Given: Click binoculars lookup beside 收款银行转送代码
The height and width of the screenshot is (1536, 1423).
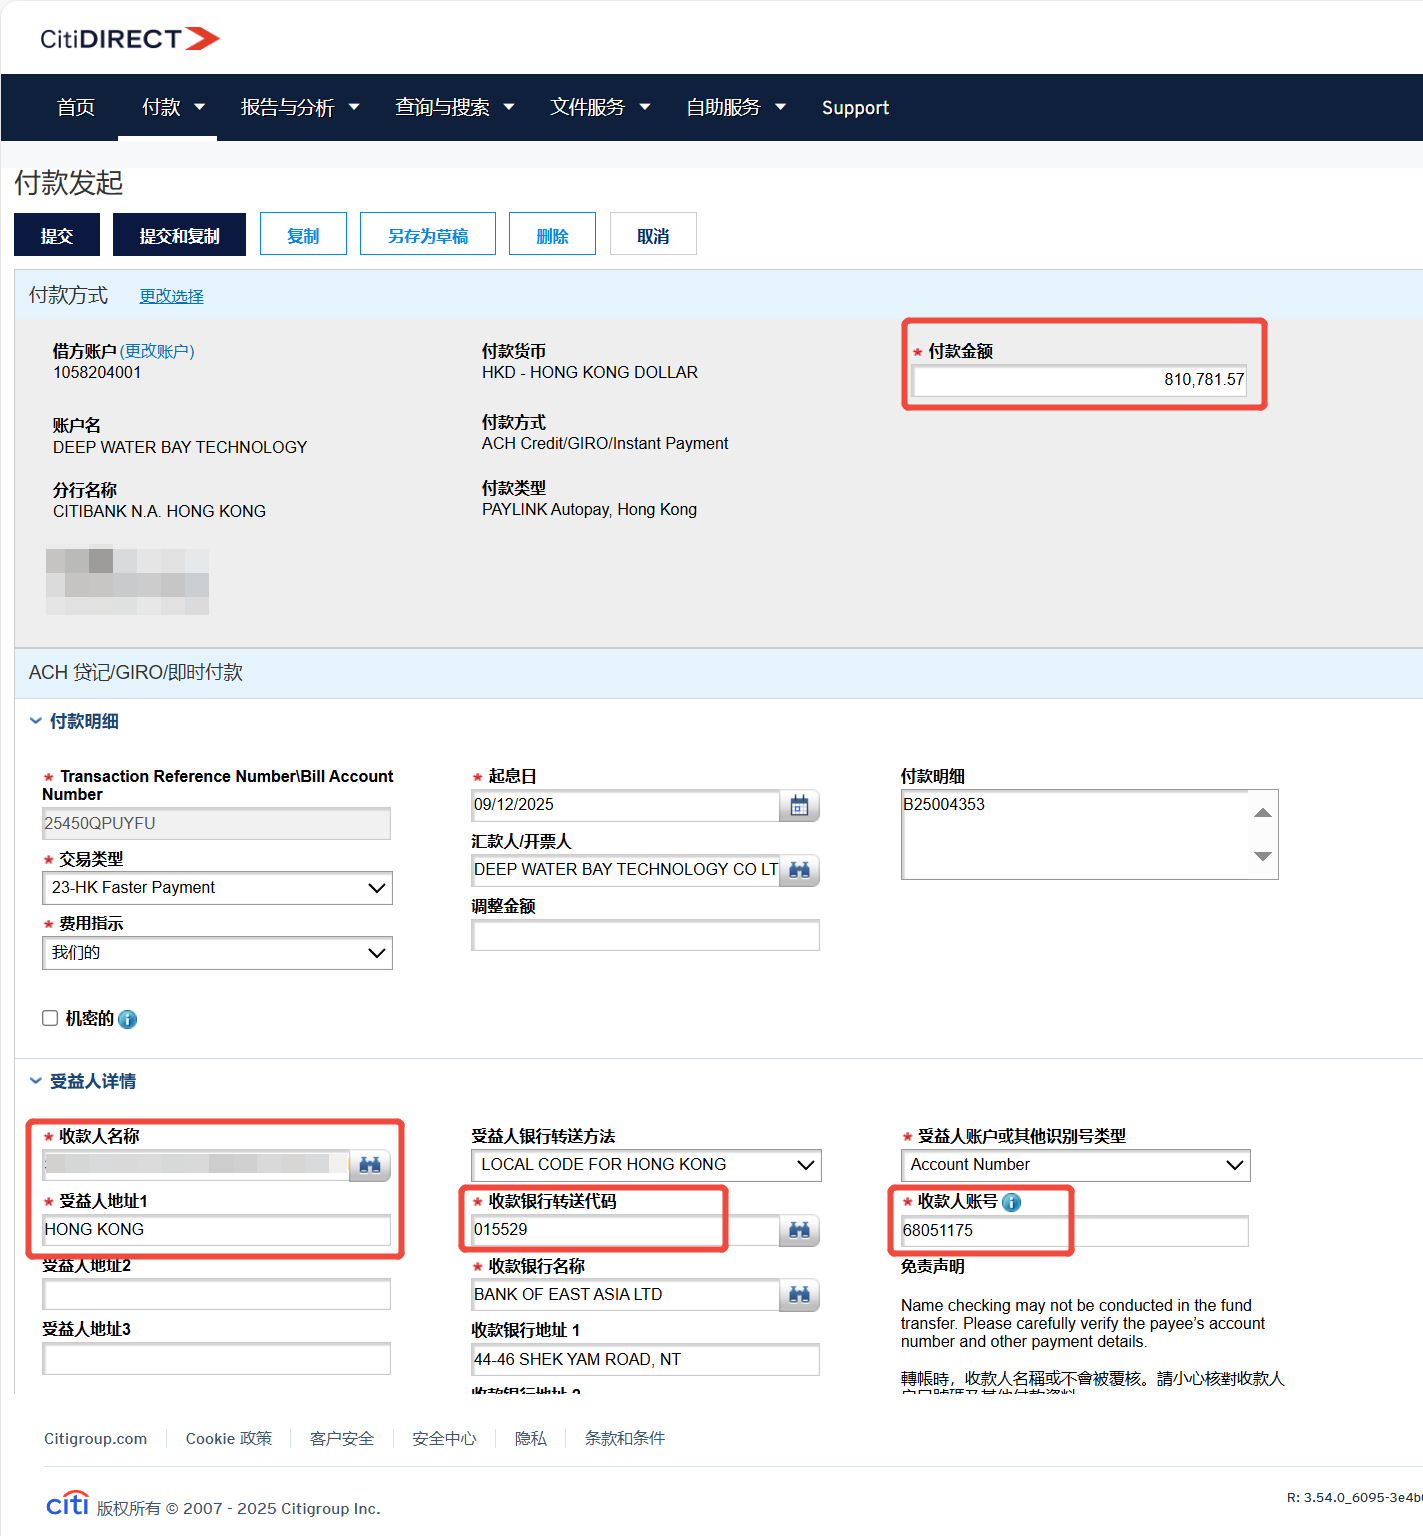Looking at the screenshot, I should pos(799,1230).
